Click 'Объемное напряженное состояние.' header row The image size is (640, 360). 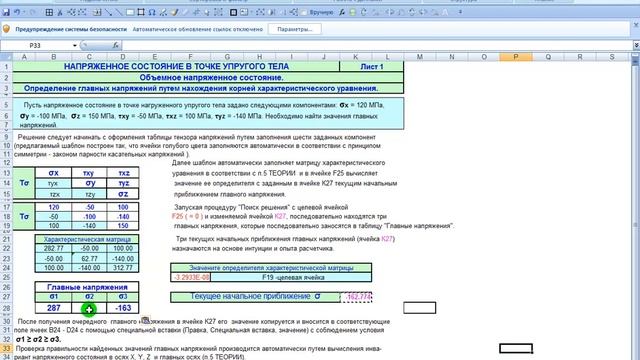[x=208, y=78]
